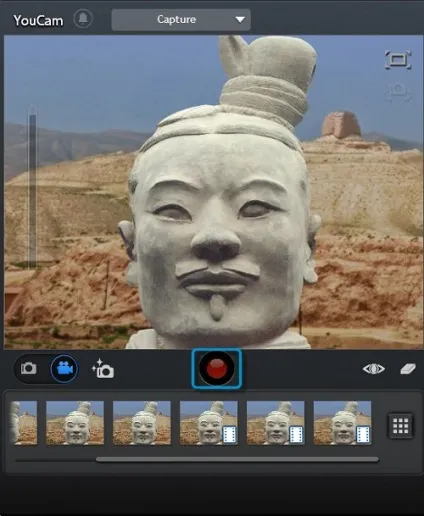Click the face detection frame icon
This screenshot has height=516, width=424.
click(x=398, y=92)
